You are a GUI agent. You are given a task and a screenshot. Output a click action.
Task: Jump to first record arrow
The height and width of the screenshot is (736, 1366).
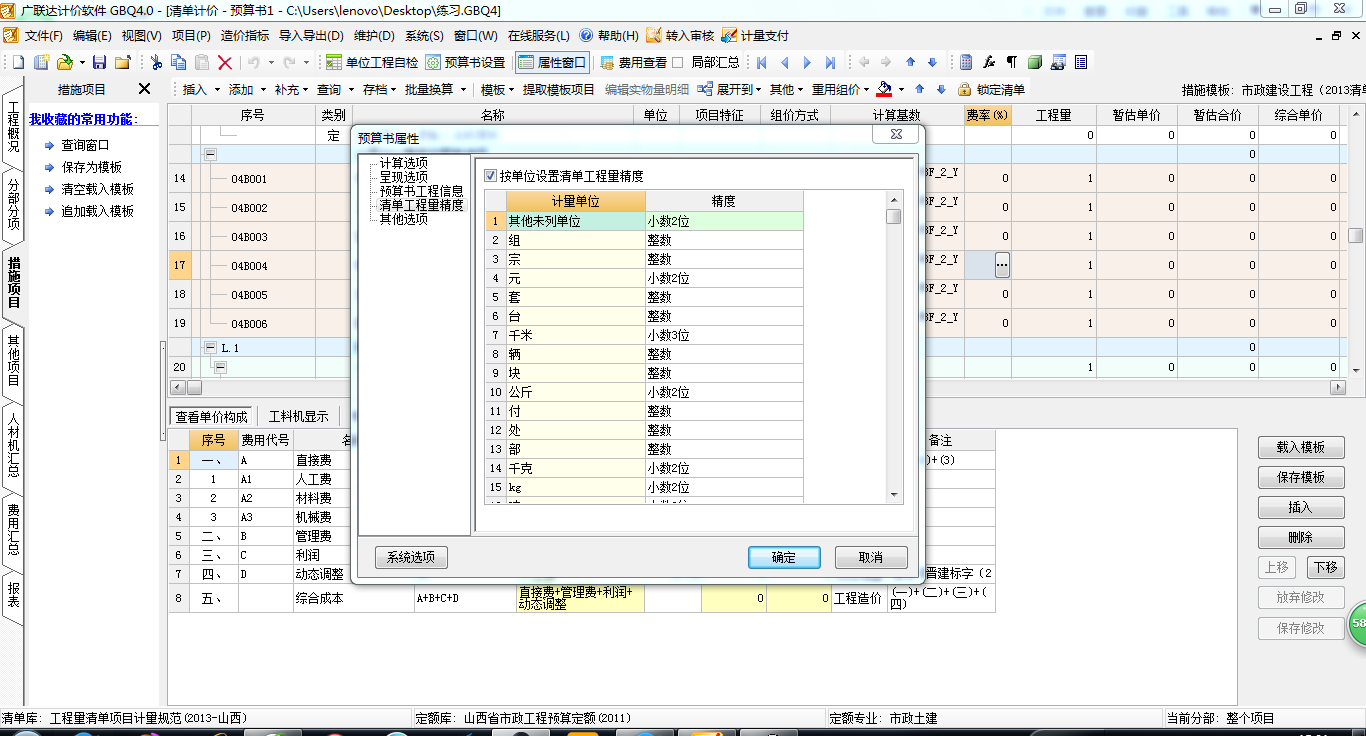coord(762,62)
